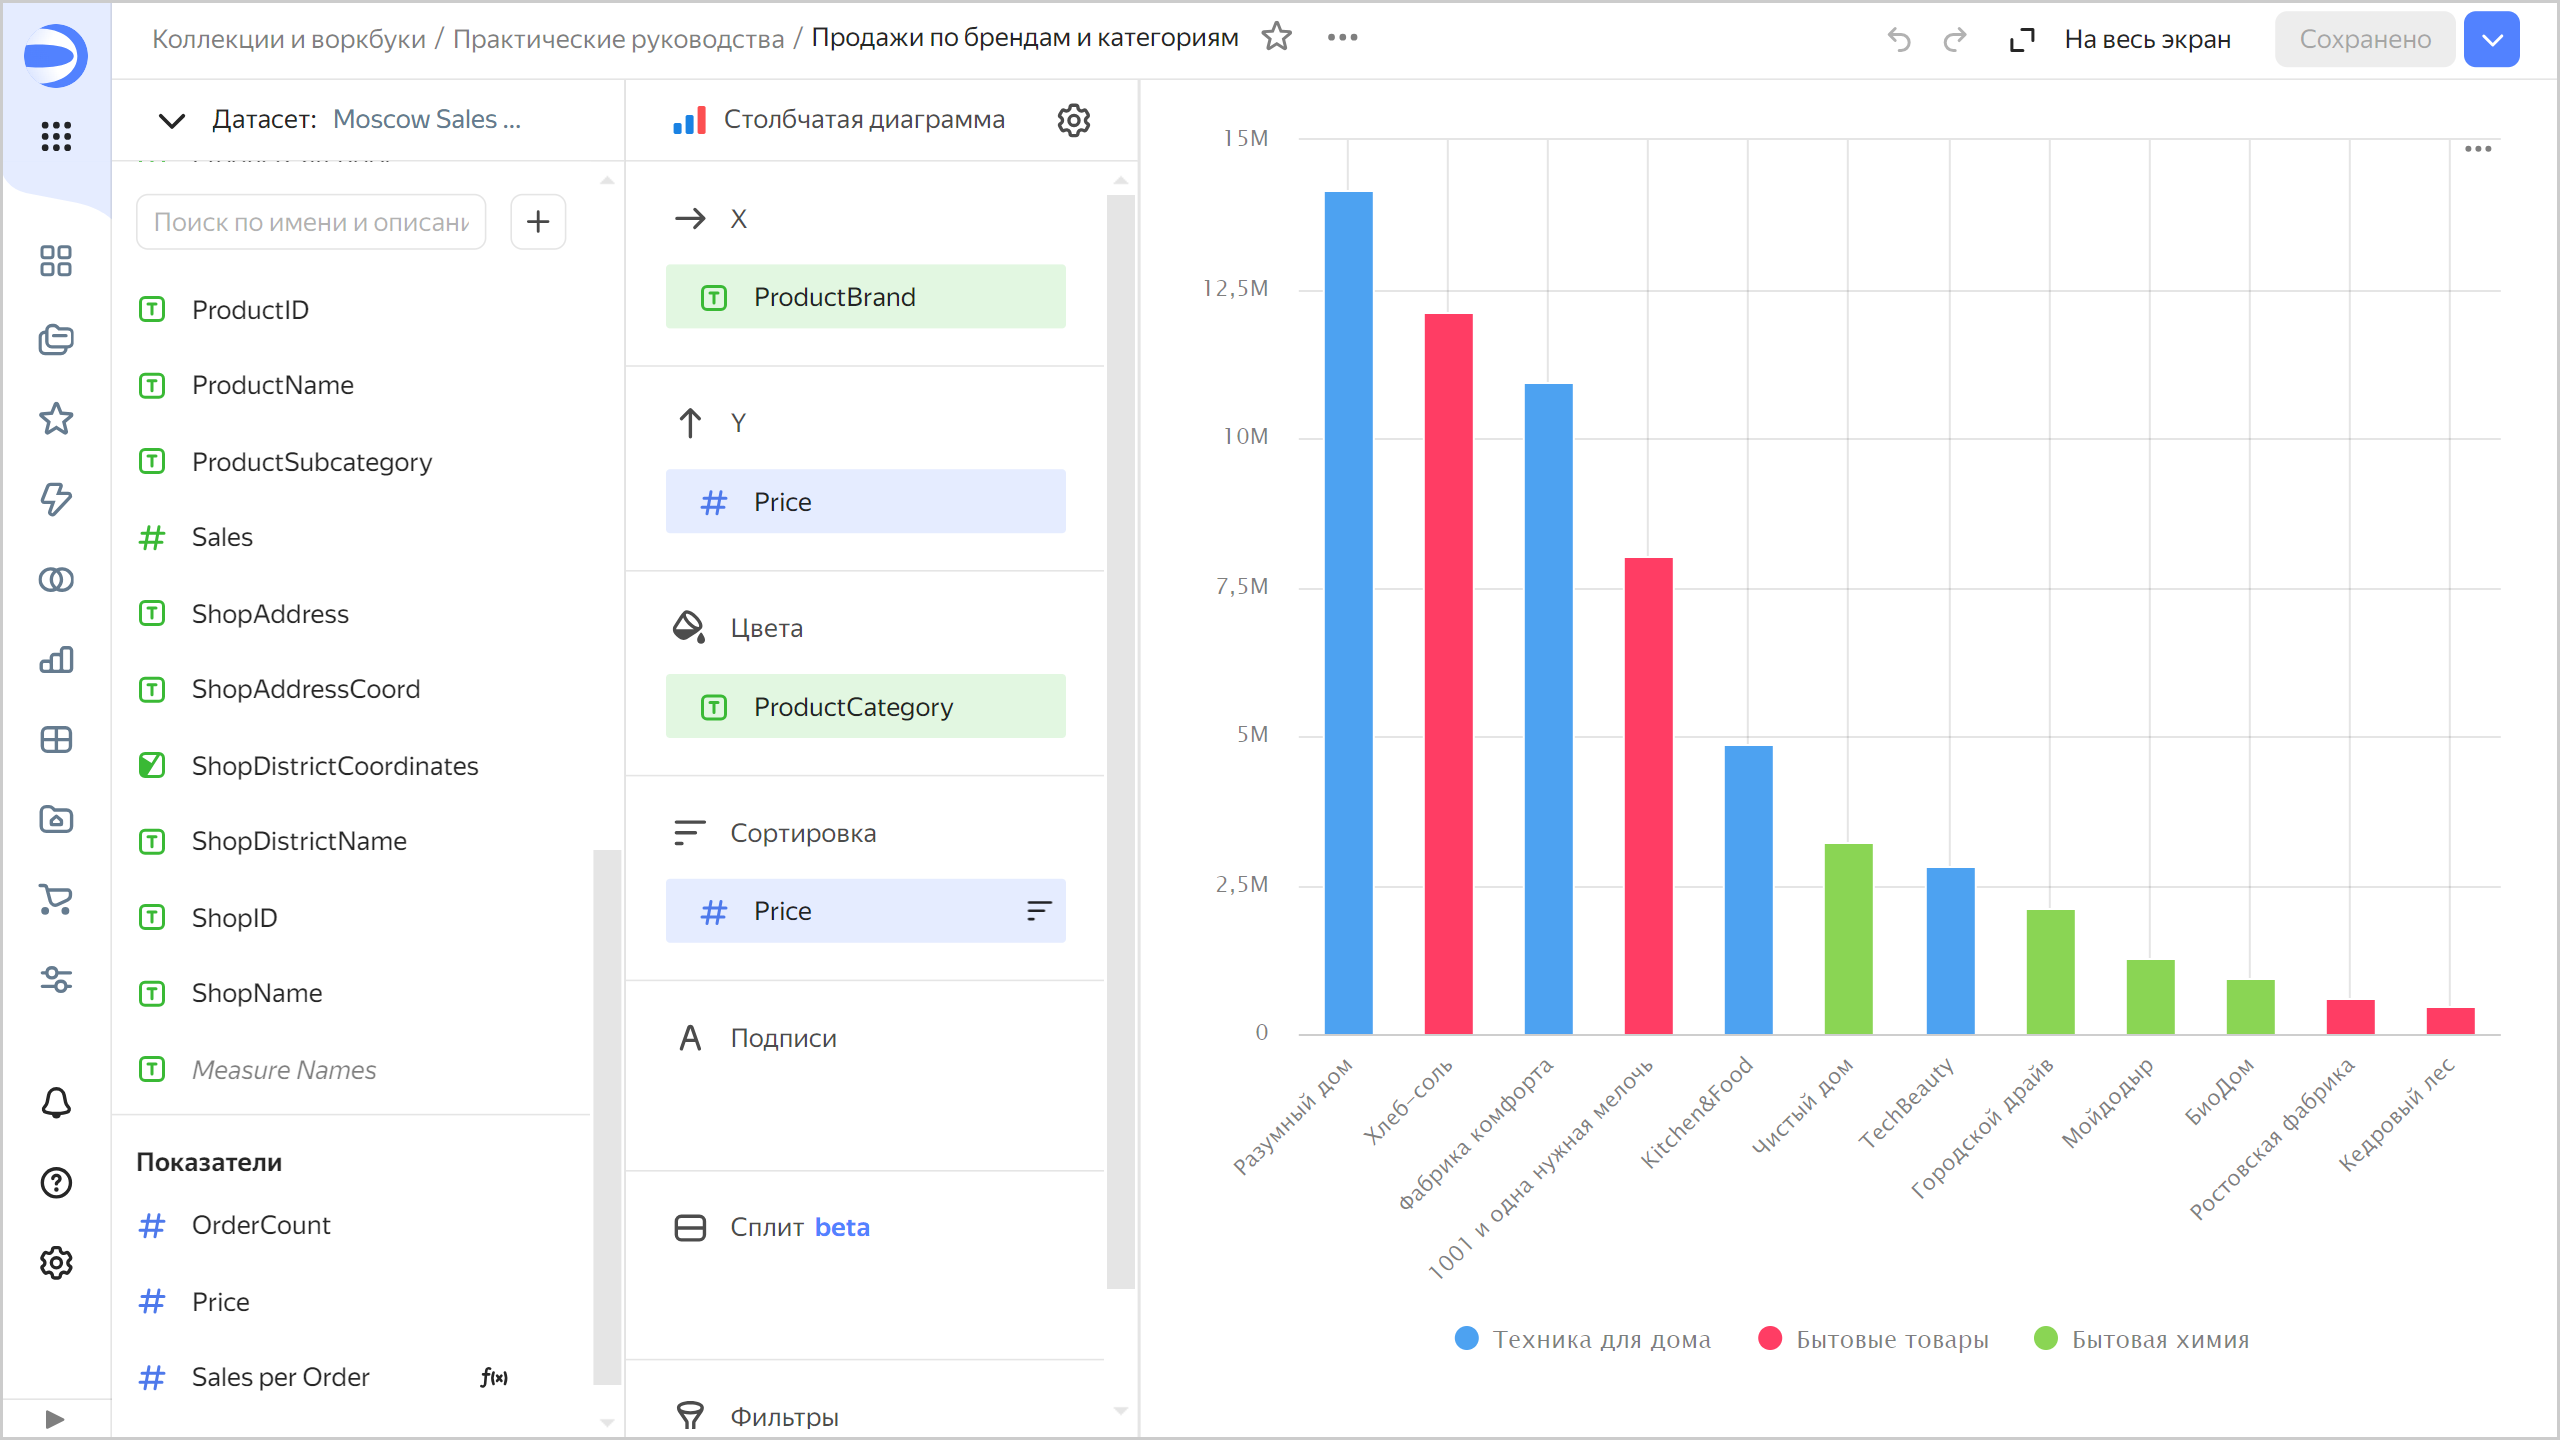2560x1440 pixels.
Task: Open chart three-dots menu
Action: (2478, 149)
